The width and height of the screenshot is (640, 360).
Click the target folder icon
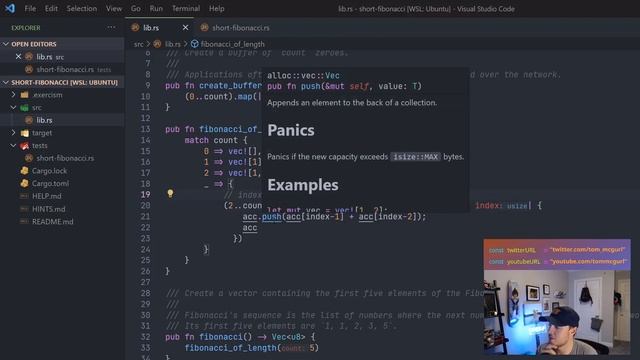click(x=24, y=133)
